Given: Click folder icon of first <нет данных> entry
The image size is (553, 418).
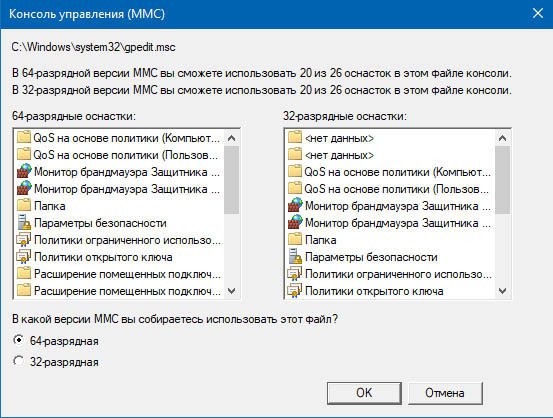Looking at the screenshot, I should 295,137.
